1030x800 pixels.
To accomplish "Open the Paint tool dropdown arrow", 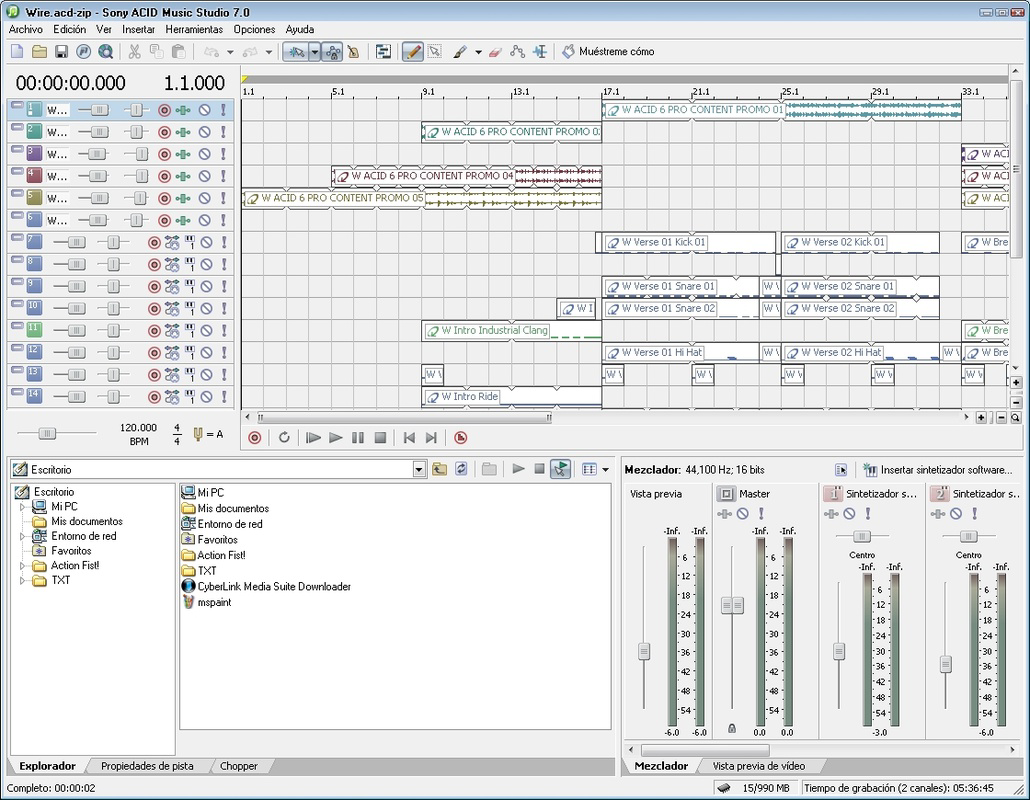I will (x=478, y=52).
